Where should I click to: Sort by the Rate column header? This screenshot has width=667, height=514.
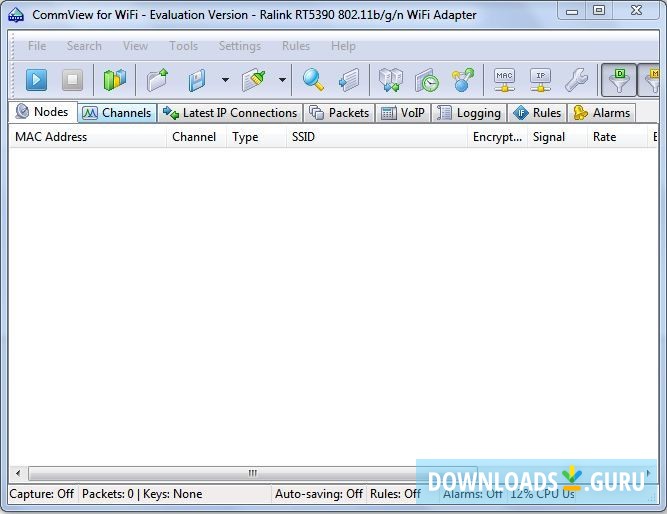click(617, 137)
